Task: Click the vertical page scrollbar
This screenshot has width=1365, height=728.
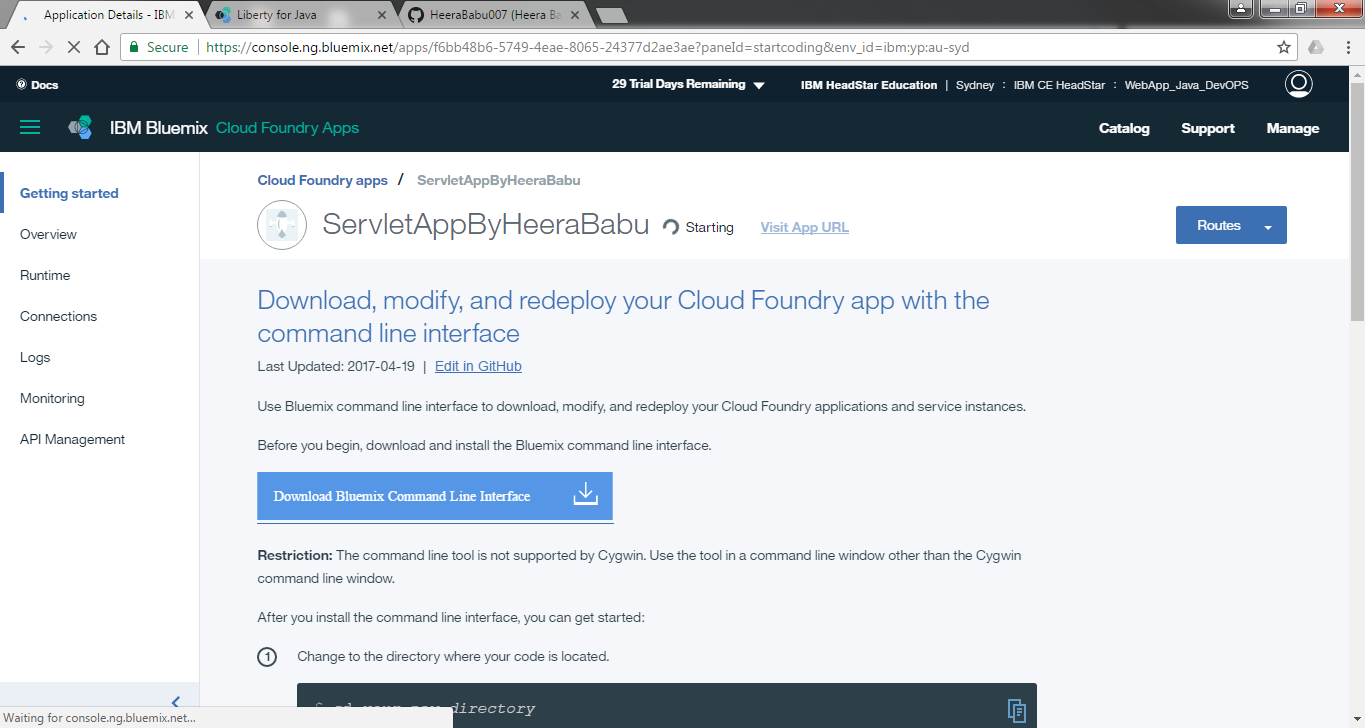Action: (x=1357, y=200)
